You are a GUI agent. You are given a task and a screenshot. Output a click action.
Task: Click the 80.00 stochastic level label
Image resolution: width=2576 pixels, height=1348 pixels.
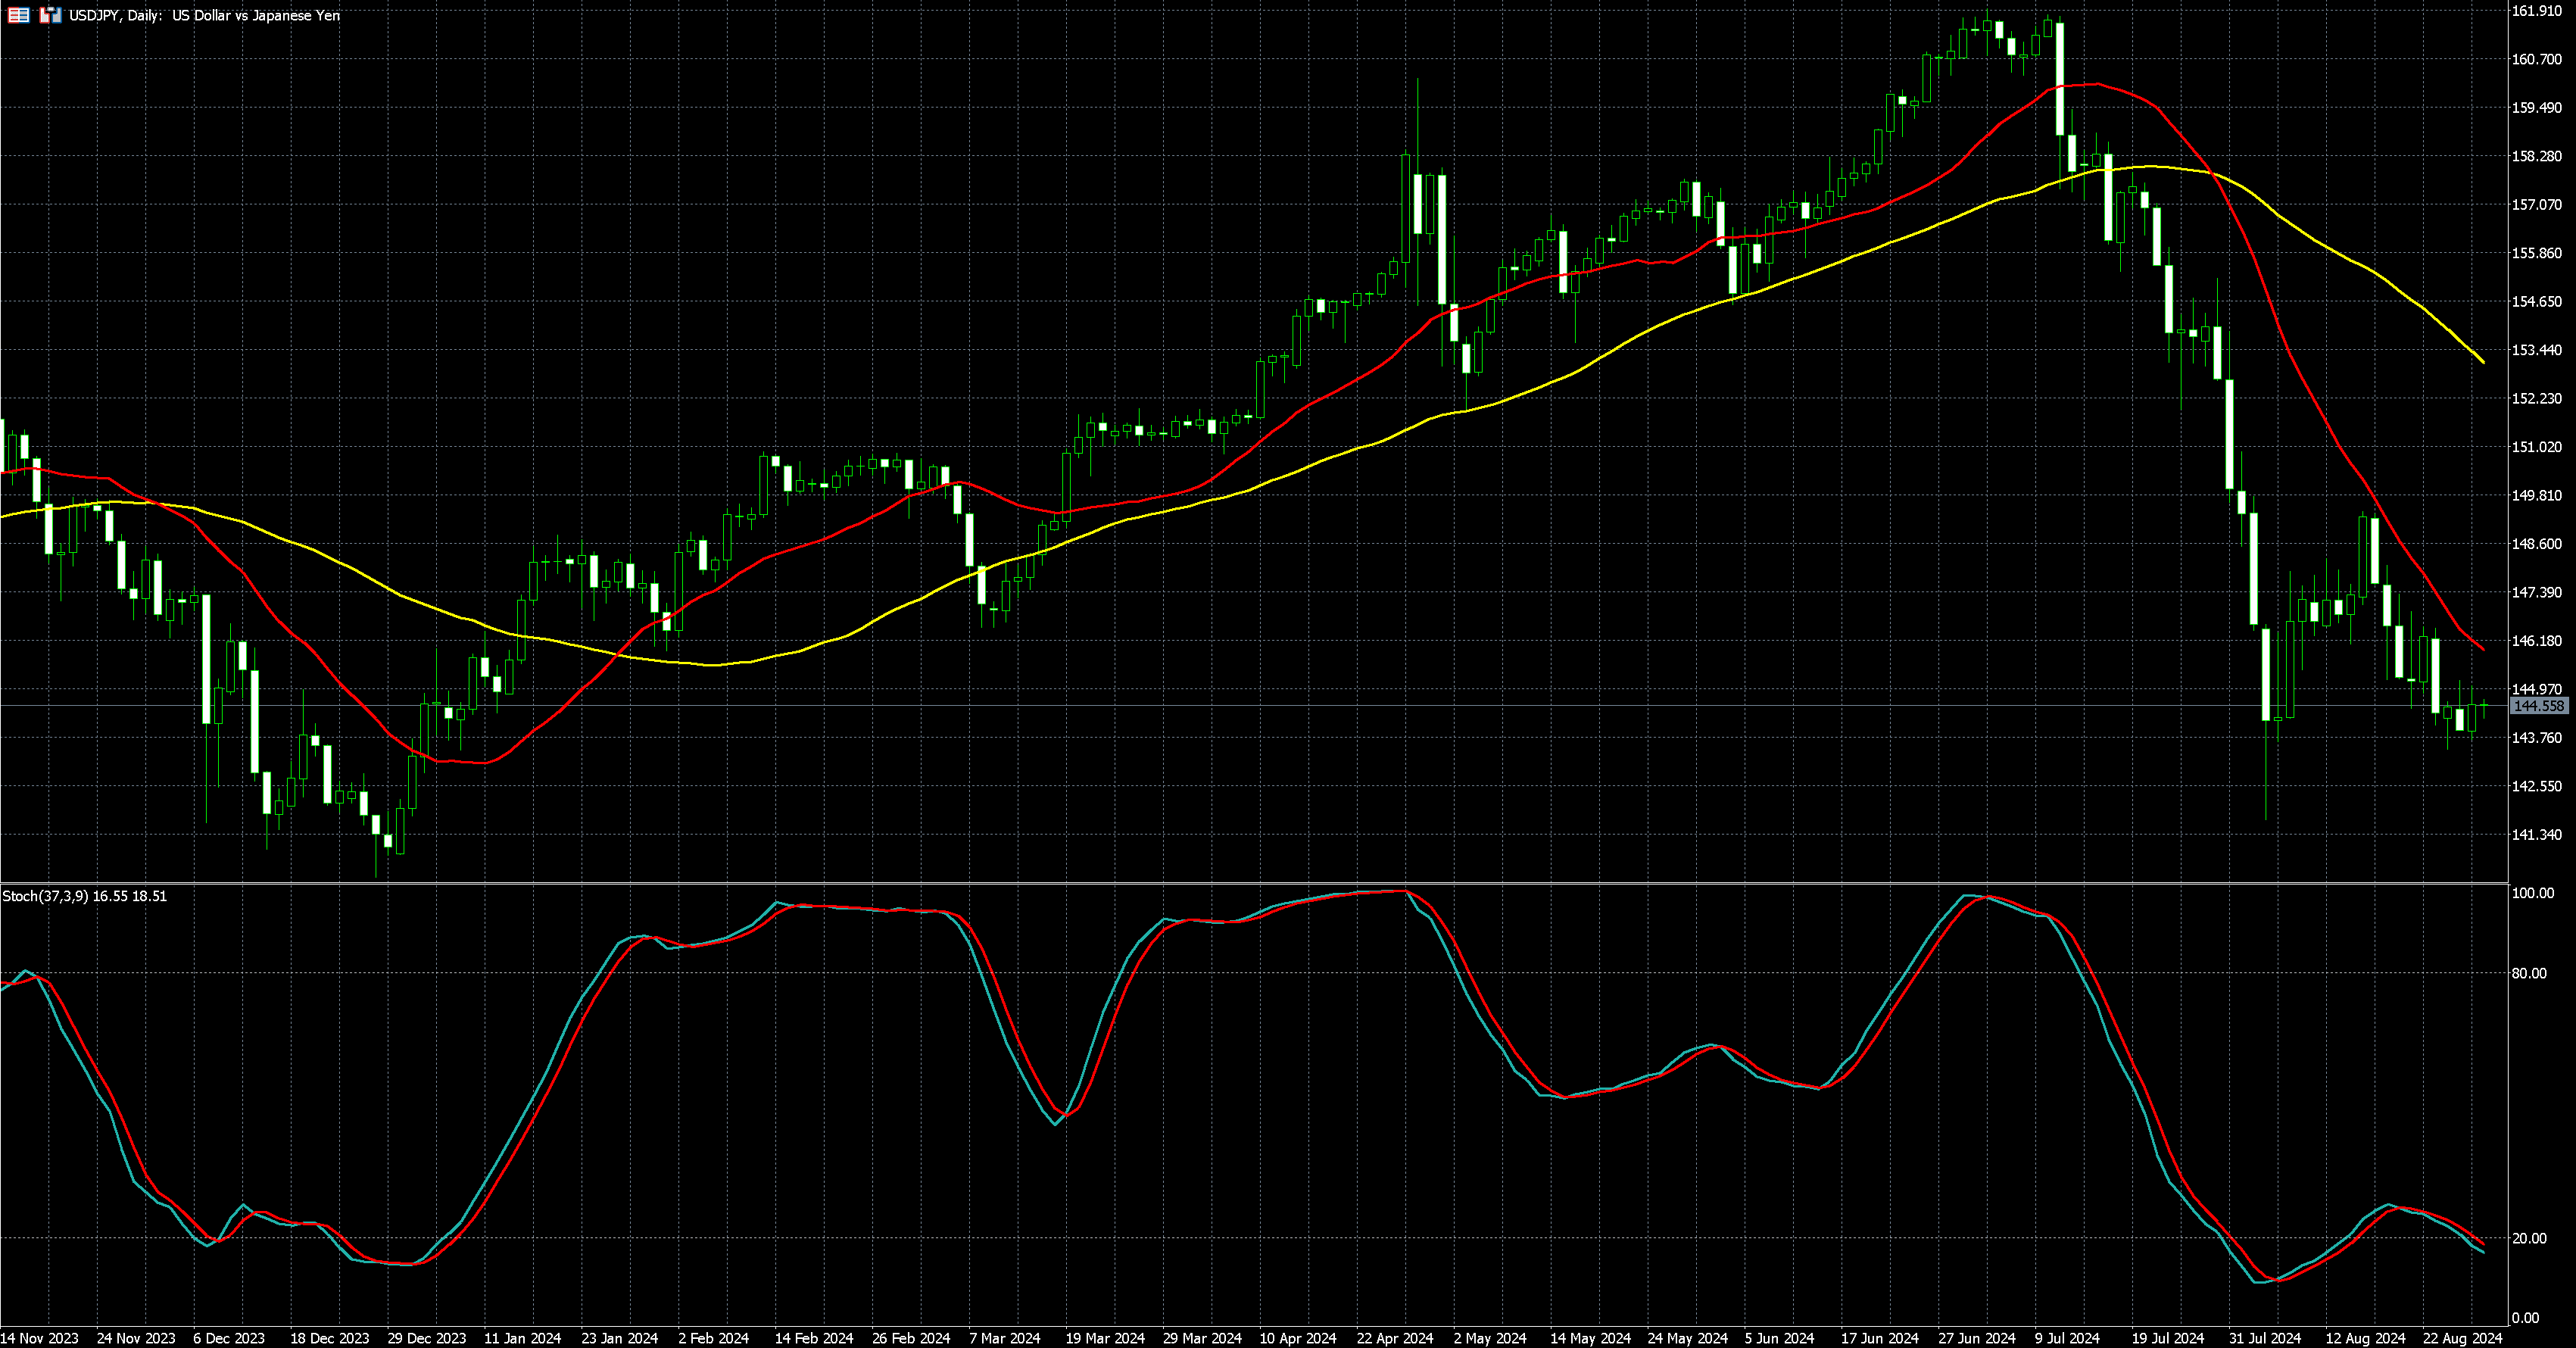pyautogui.click(x=2529, y=973)
